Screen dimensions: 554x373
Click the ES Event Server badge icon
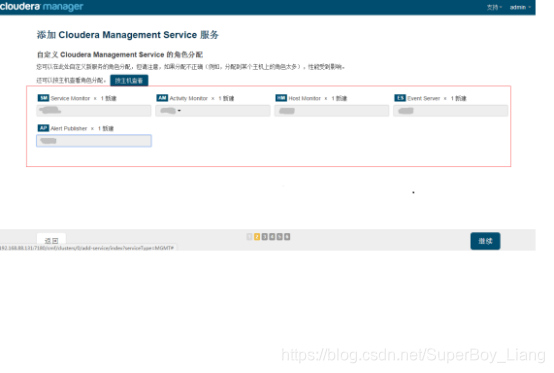click(x=400, y=98)
